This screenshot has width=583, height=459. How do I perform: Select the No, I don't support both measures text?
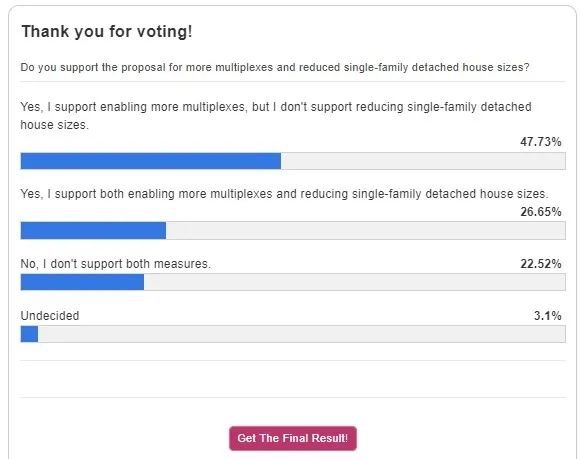click(116, 264)
